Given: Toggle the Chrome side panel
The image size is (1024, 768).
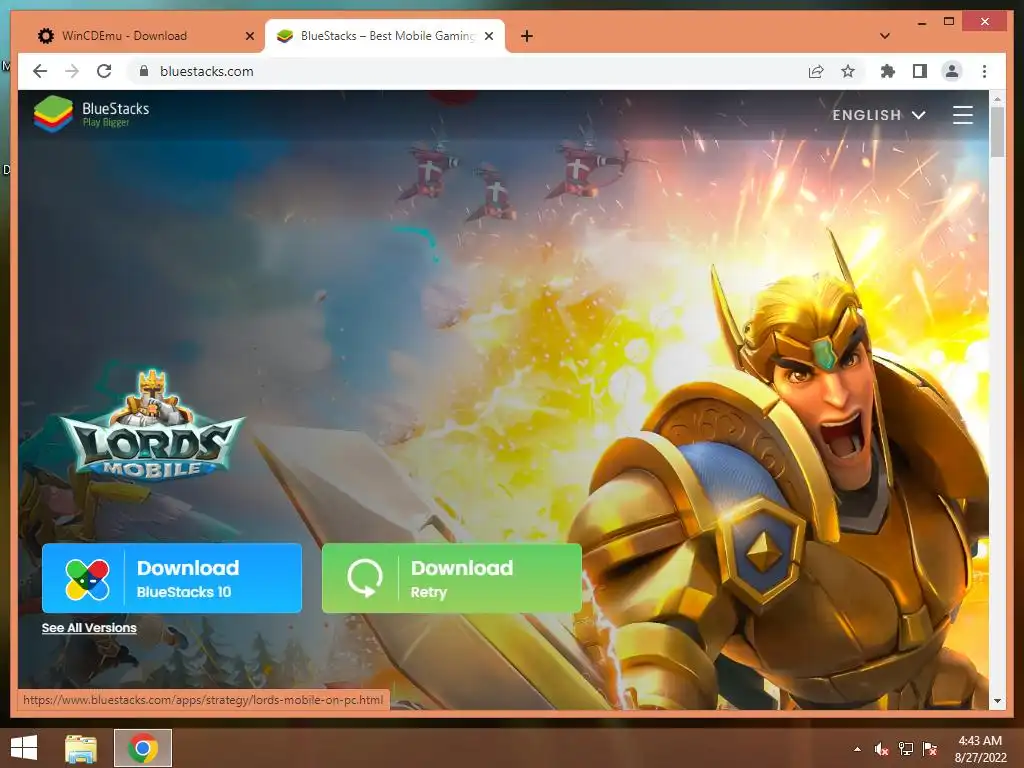Looking at the screenshot, I should (x=920, y=71).
